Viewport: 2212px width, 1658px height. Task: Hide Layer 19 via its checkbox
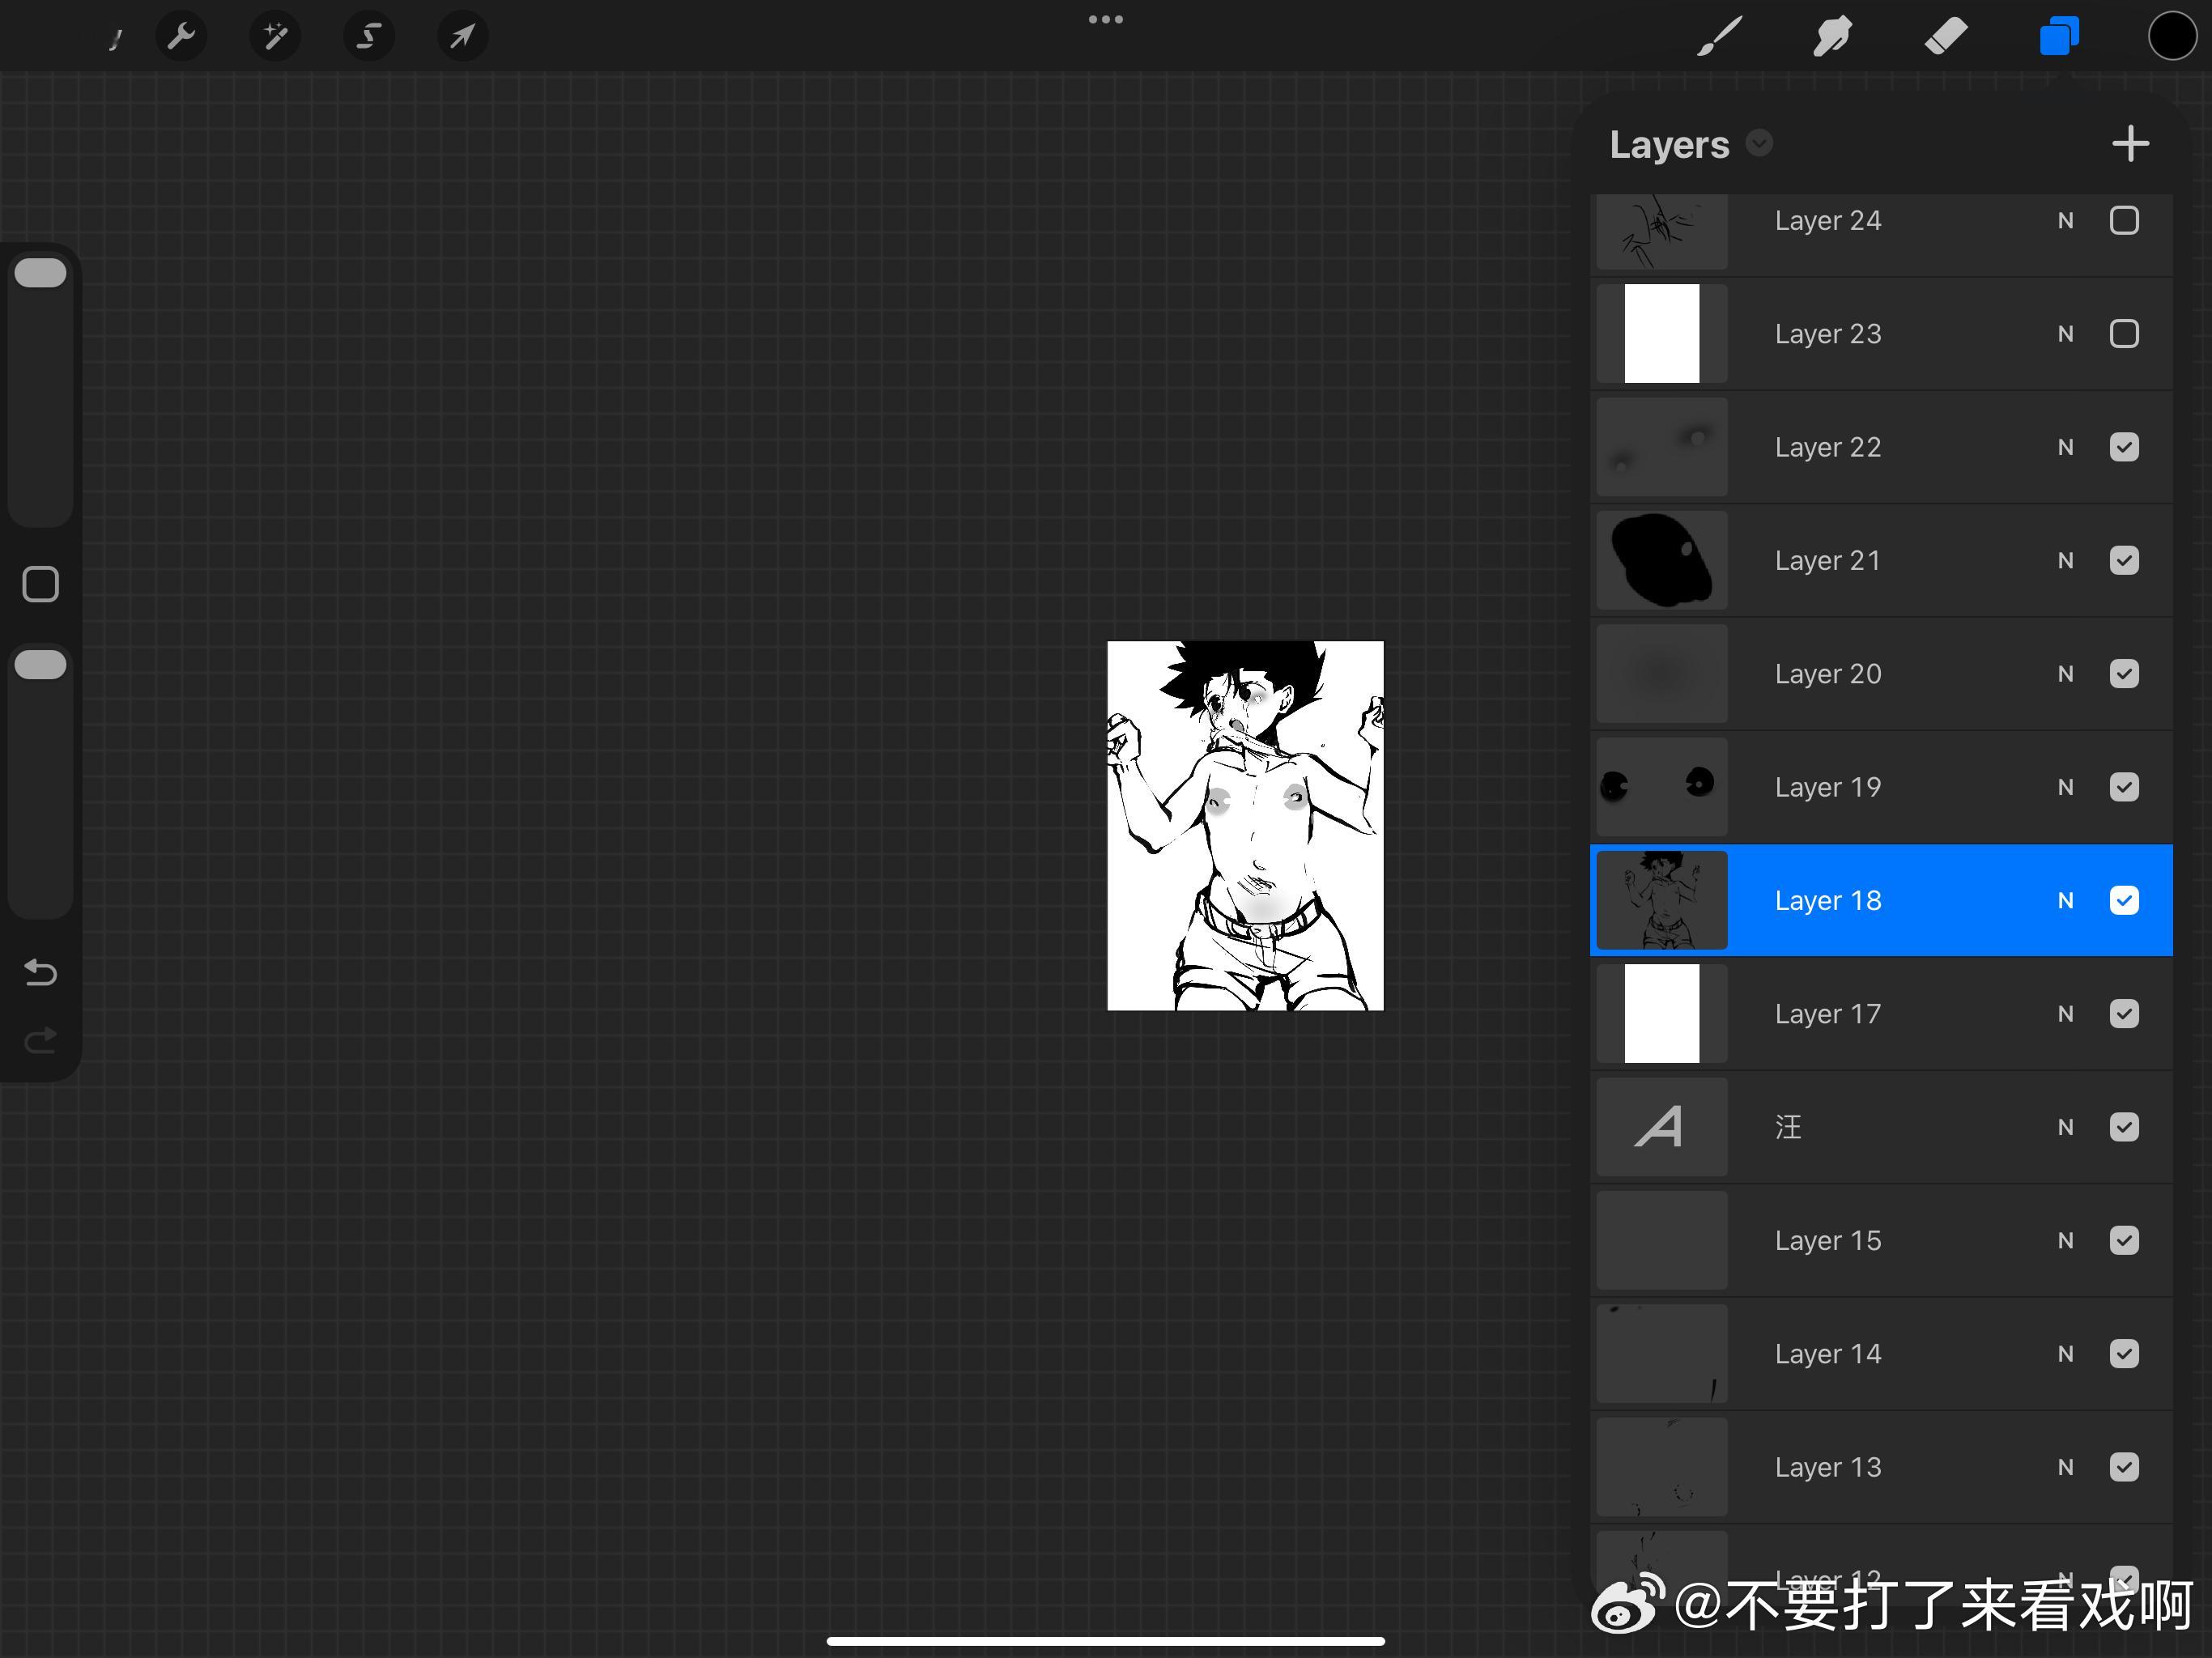pos(2124,787)
